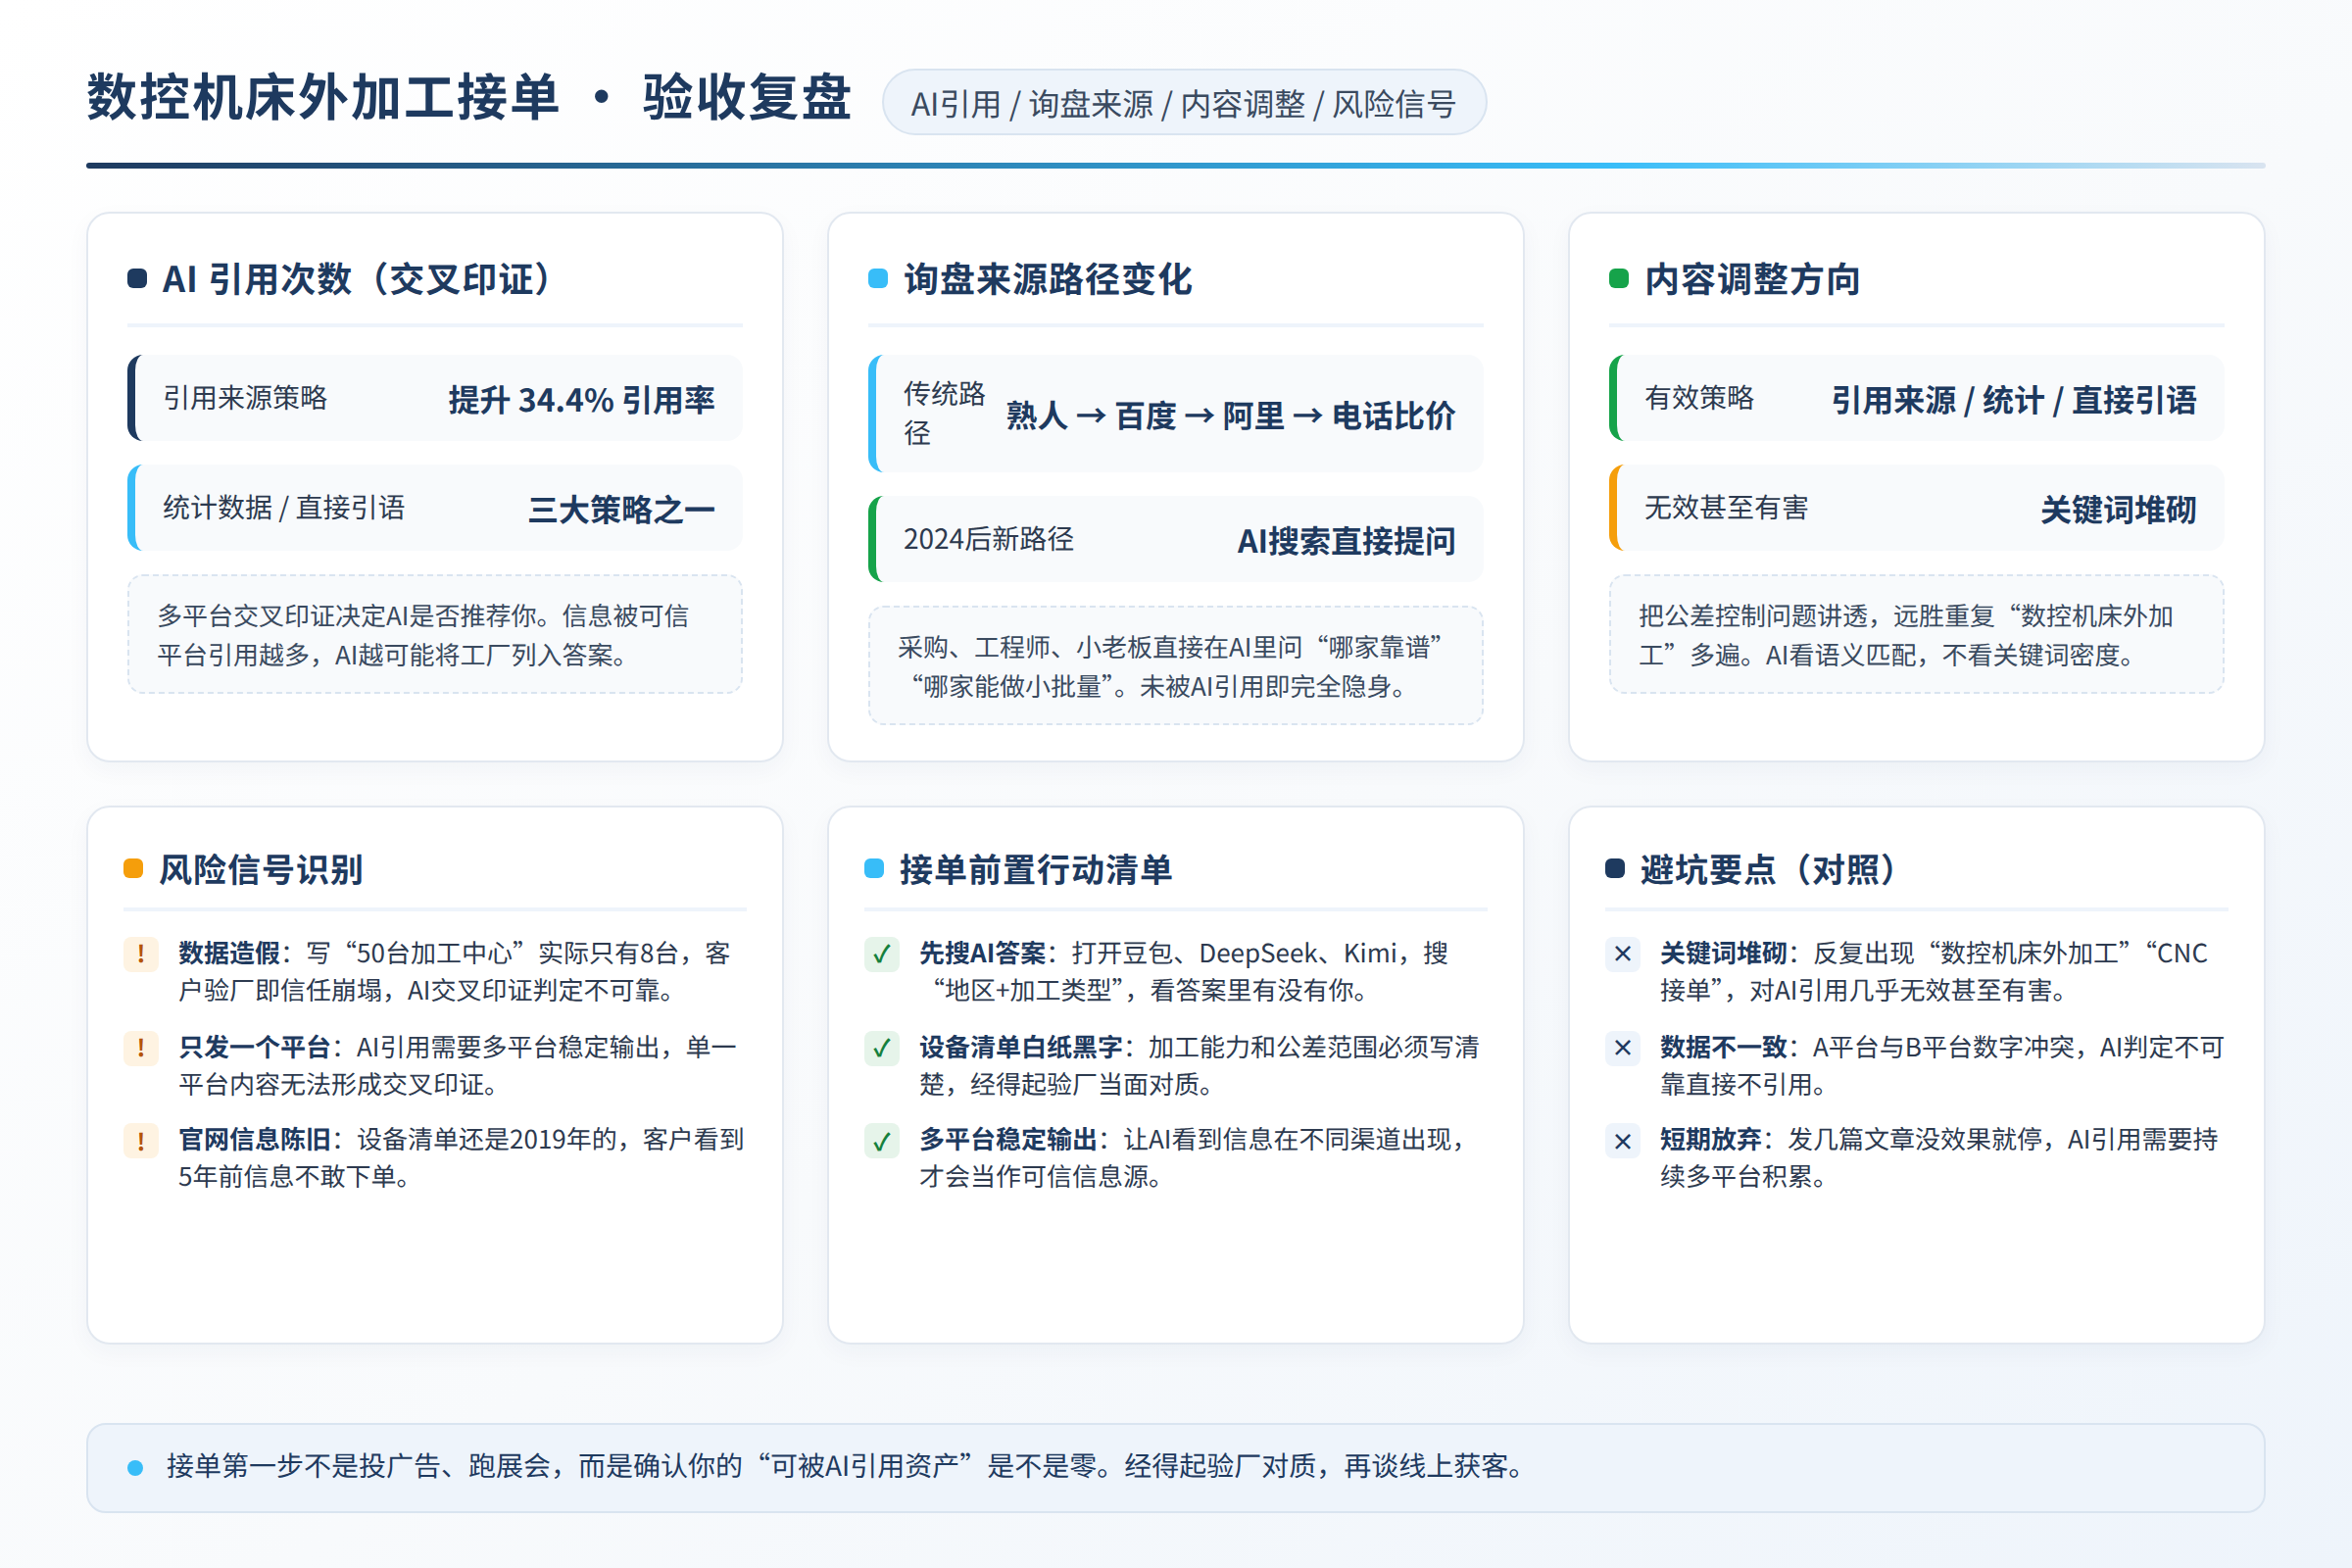Click blue bullet before 接单前置行动清单 heading
The image size is (2352, 1568).
[x=873, y=868]
